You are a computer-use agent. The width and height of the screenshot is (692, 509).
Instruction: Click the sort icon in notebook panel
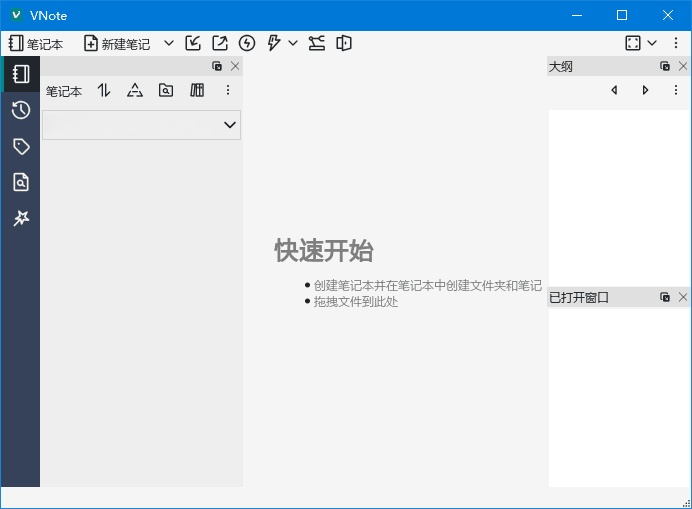pos(104,90)
